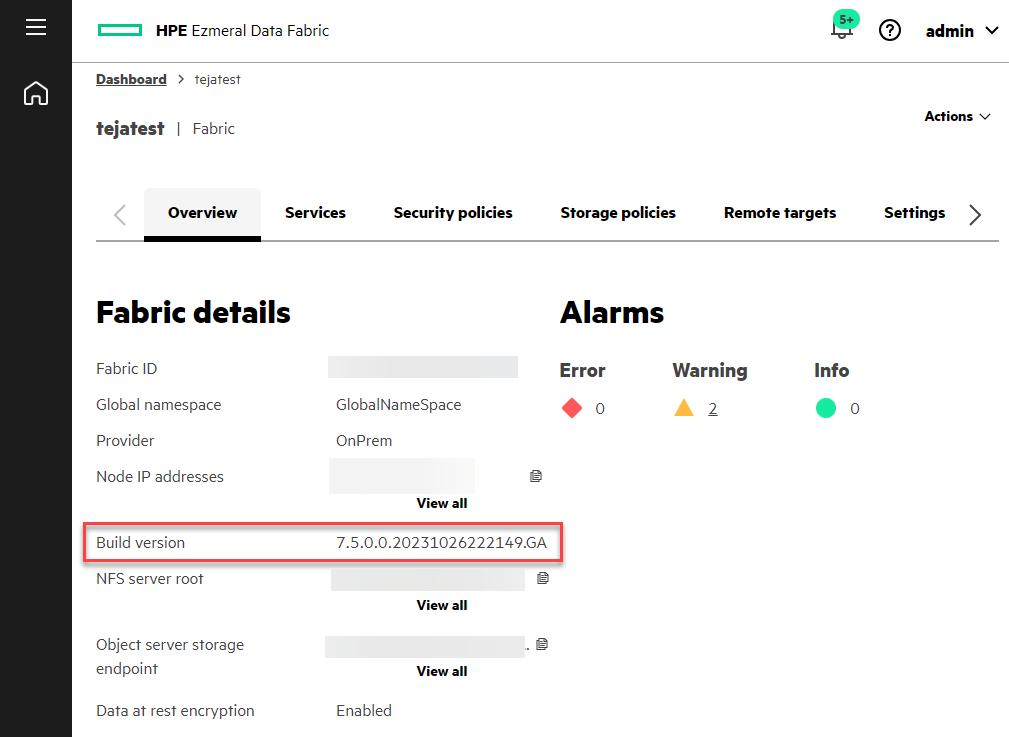Screen dimensions: 1009x737
Task: Click the Info count 0
Action: [855, 409]
